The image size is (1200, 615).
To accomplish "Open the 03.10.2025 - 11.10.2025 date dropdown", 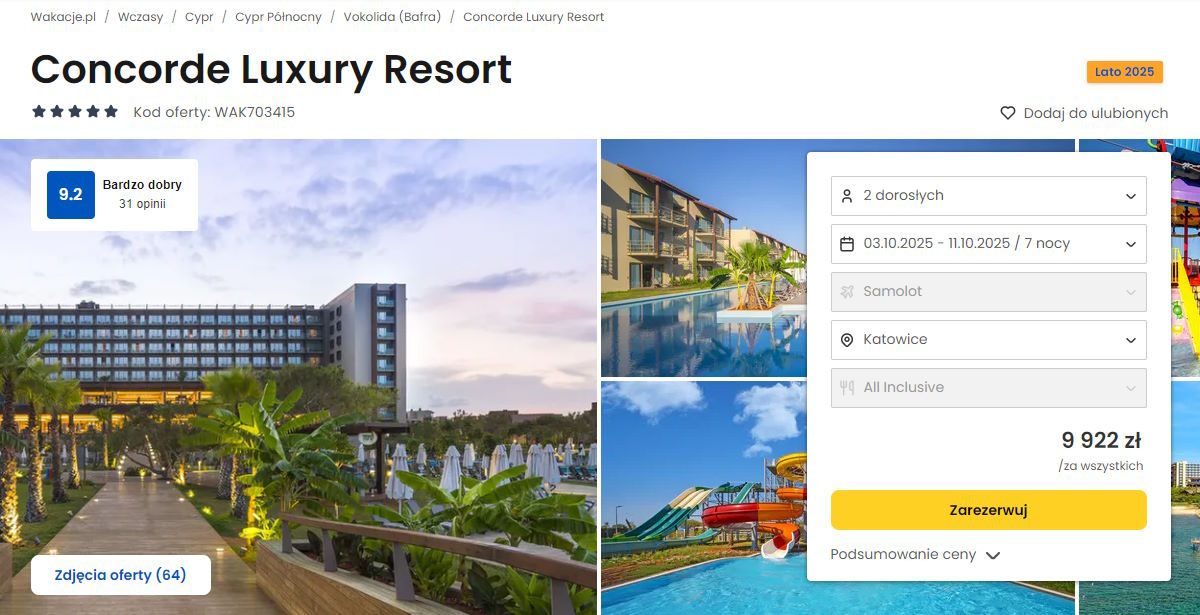I will pyautogui.click(x=989, y=244).
